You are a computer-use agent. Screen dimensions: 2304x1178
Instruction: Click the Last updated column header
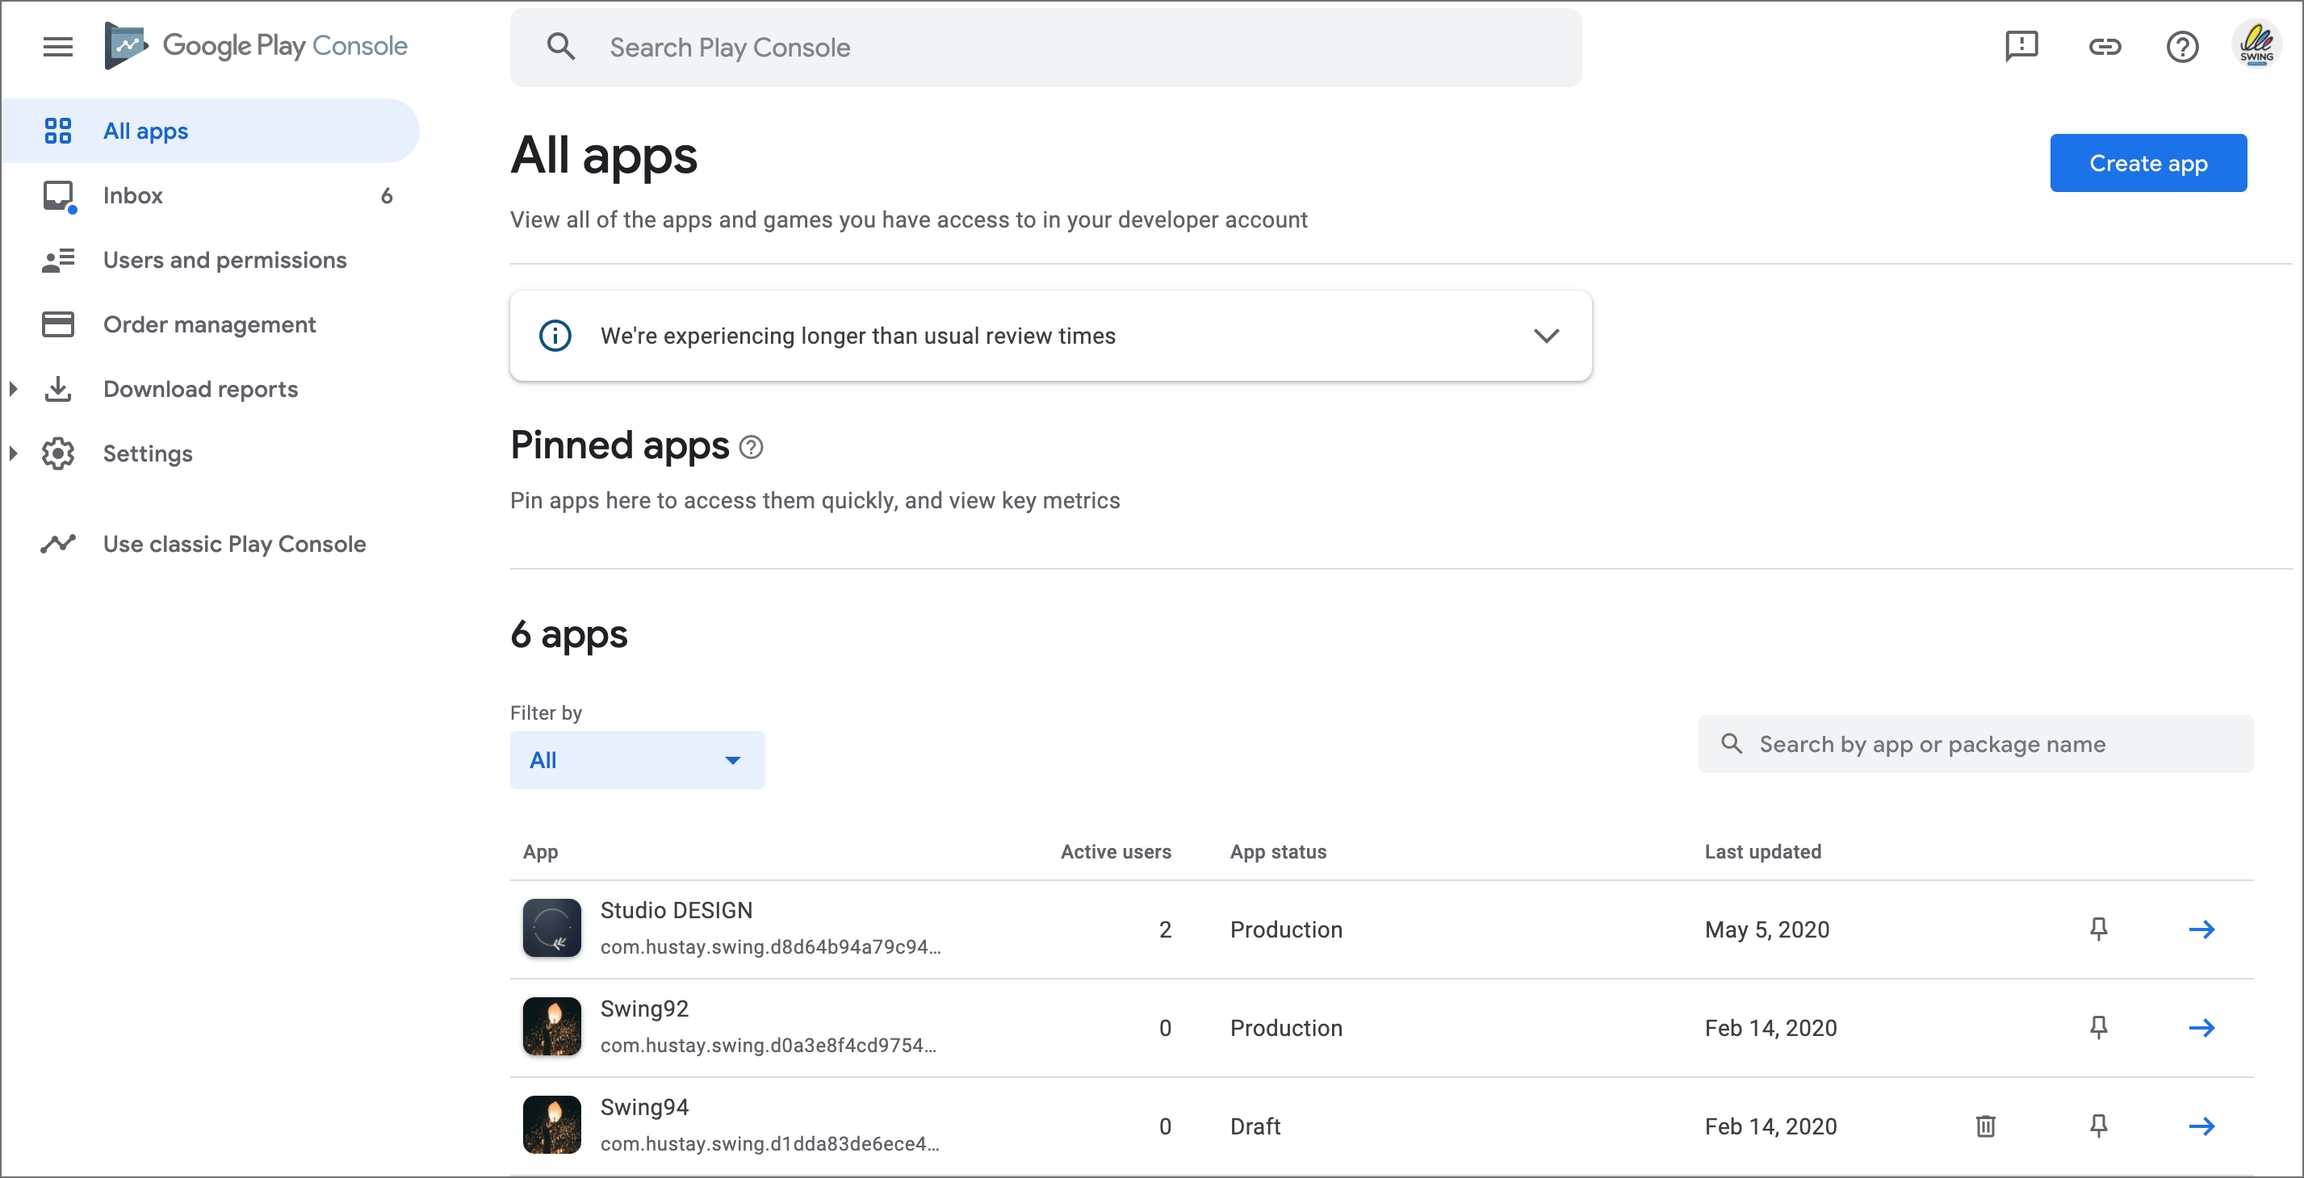pos(1763,852)
